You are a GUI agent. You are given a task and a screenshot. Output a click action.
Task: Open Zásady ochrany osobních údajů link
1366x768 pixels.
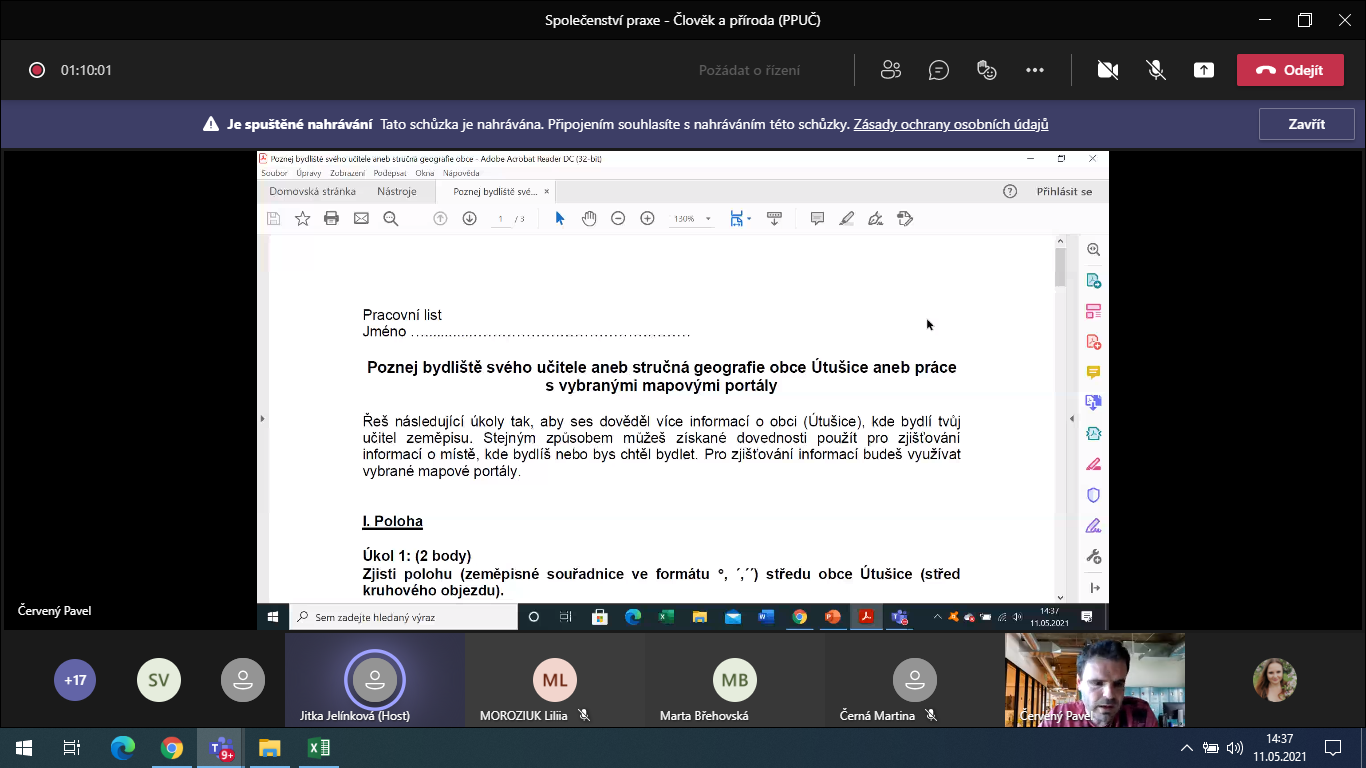point(950,125)
